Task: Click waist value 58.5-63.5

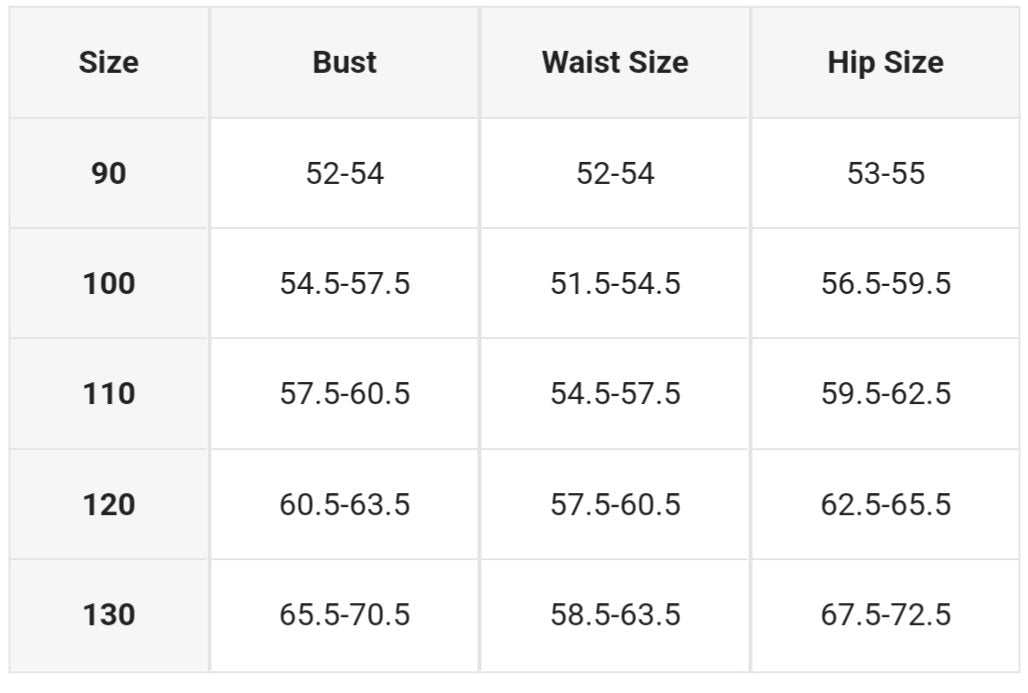Action: [x=615, y=614]
